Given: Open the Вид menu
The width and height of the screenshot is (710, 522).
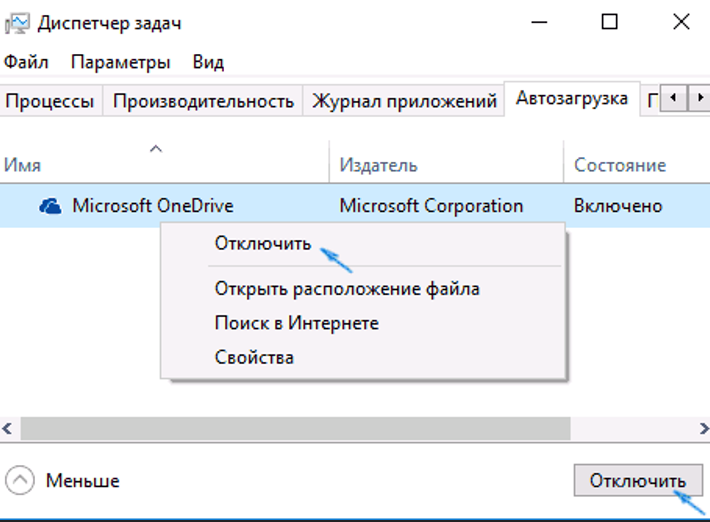Looking at the screenshot, I should [208, 62].
